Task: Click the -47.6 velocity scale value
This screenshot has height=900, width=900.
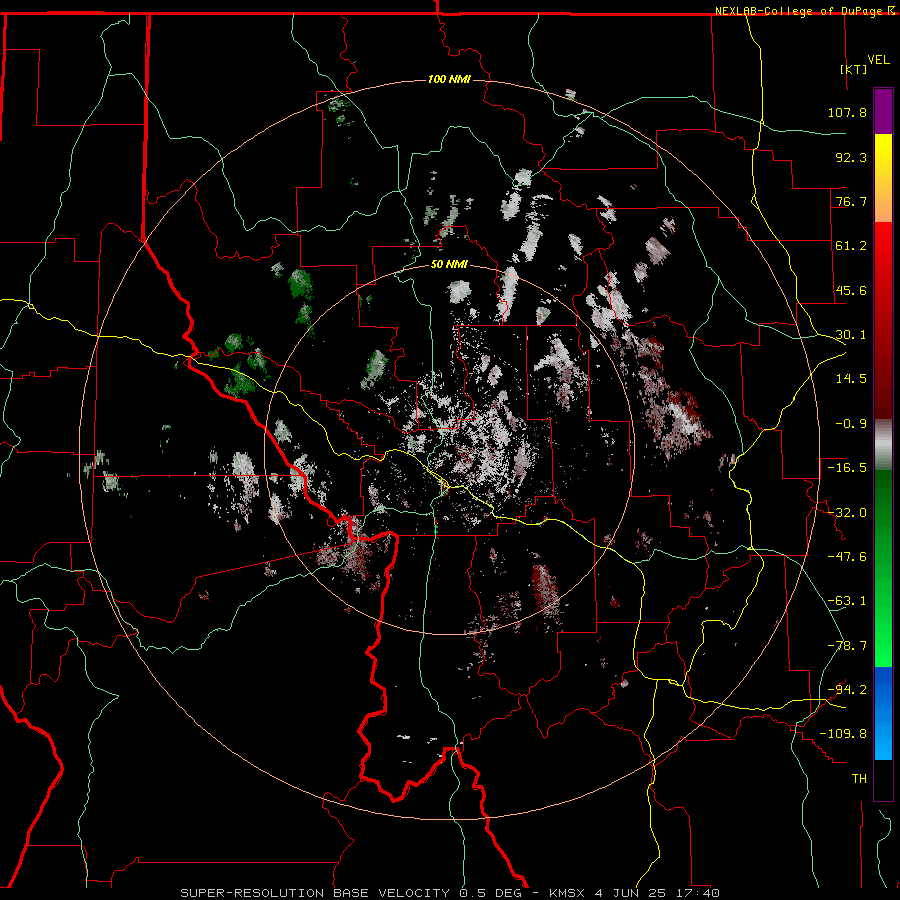Action: tap(847, 557)
